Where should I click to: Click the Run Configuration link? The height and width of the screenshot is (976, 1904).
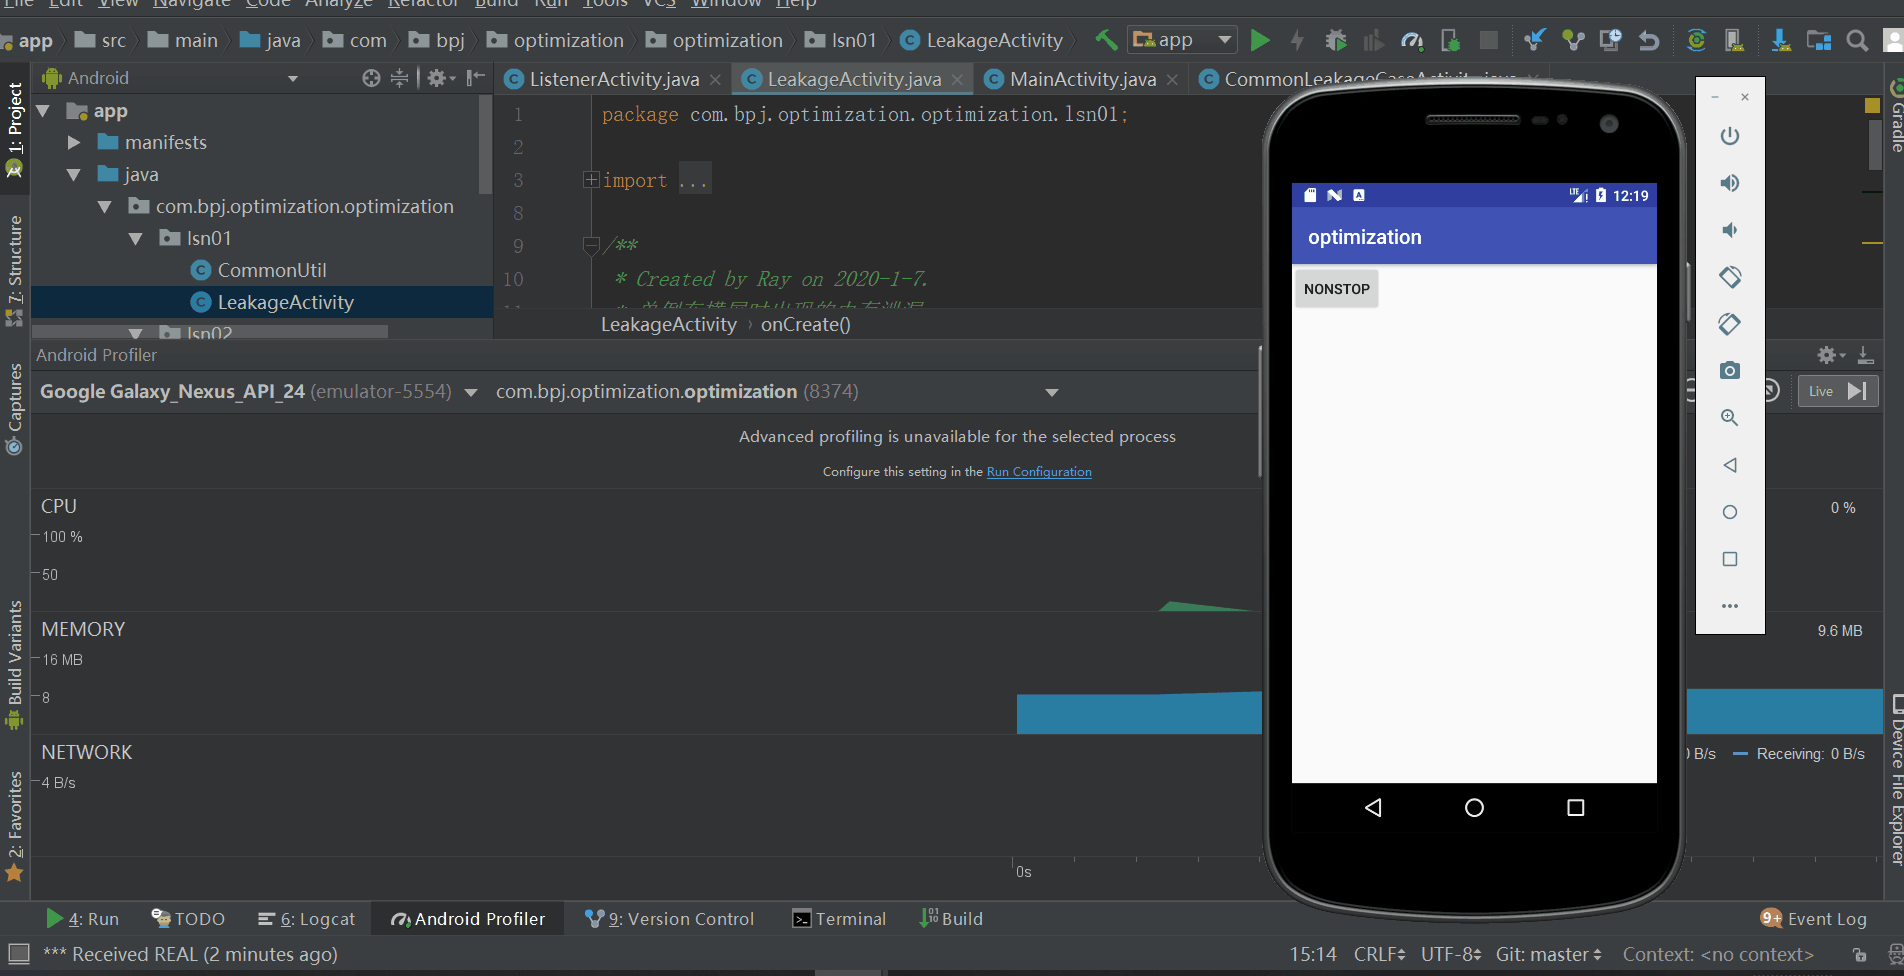(1039, 472)
